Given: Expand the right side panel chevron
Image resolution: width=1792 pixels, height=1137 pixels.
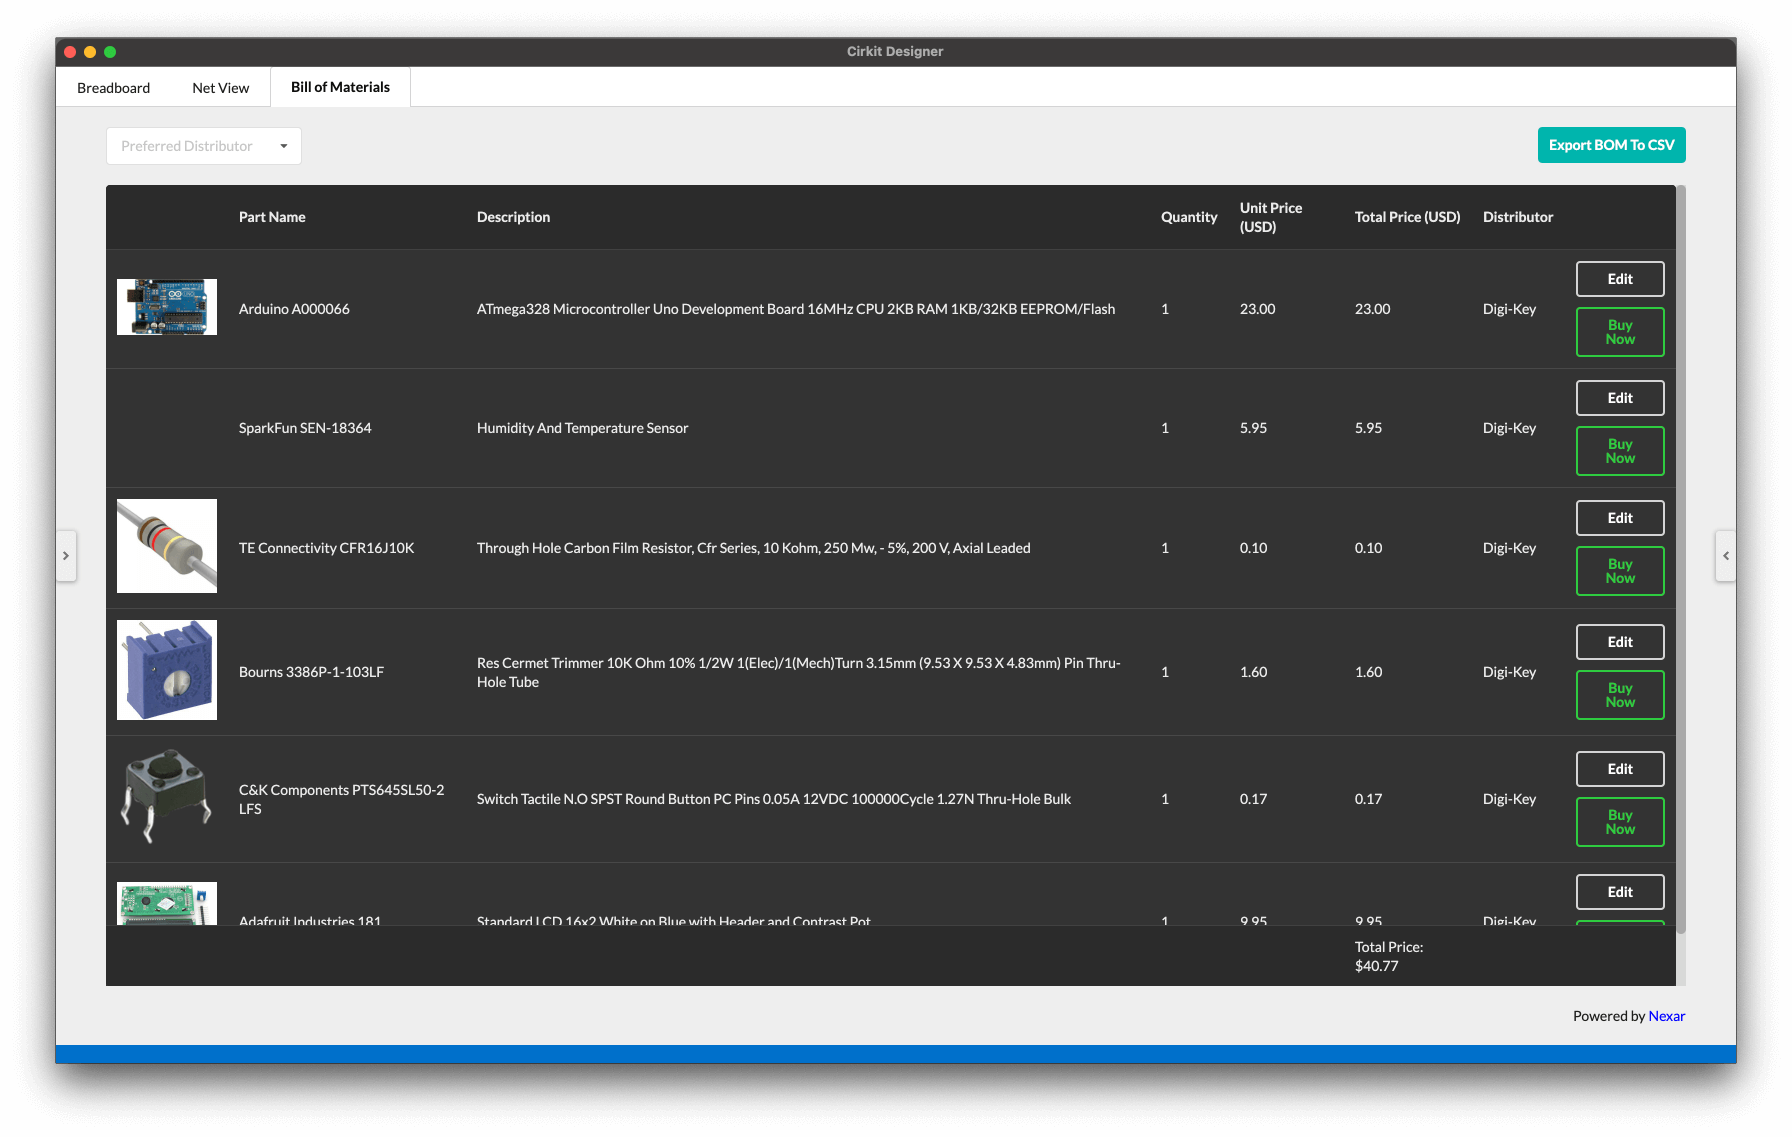Looking at the screenshot, I should [x=1725, y=556].
